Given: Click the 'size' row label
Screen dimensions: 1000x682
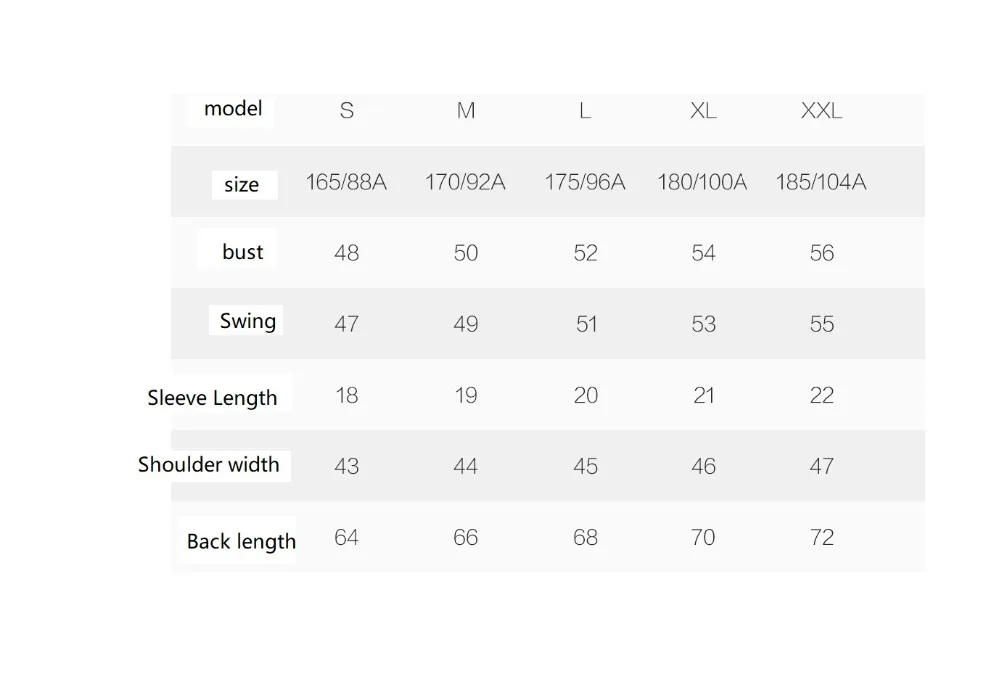Looking at the screenshot, I should point(241,184).
